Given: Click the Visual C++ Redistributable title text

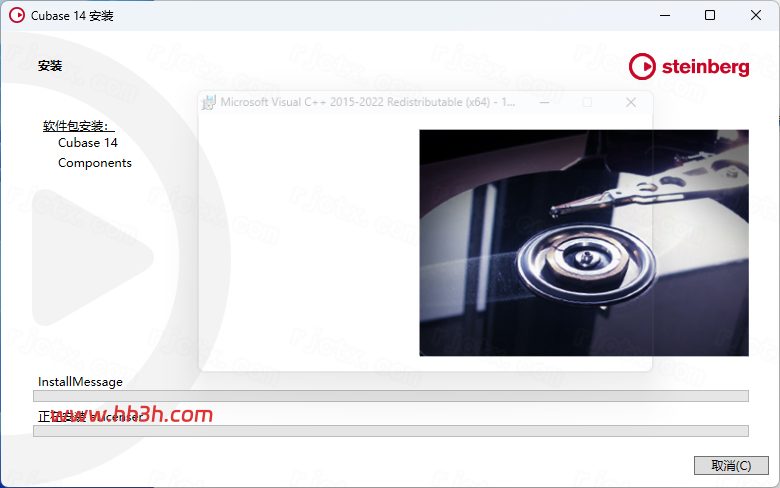Looking at the screenshot, I should (368, 102).
